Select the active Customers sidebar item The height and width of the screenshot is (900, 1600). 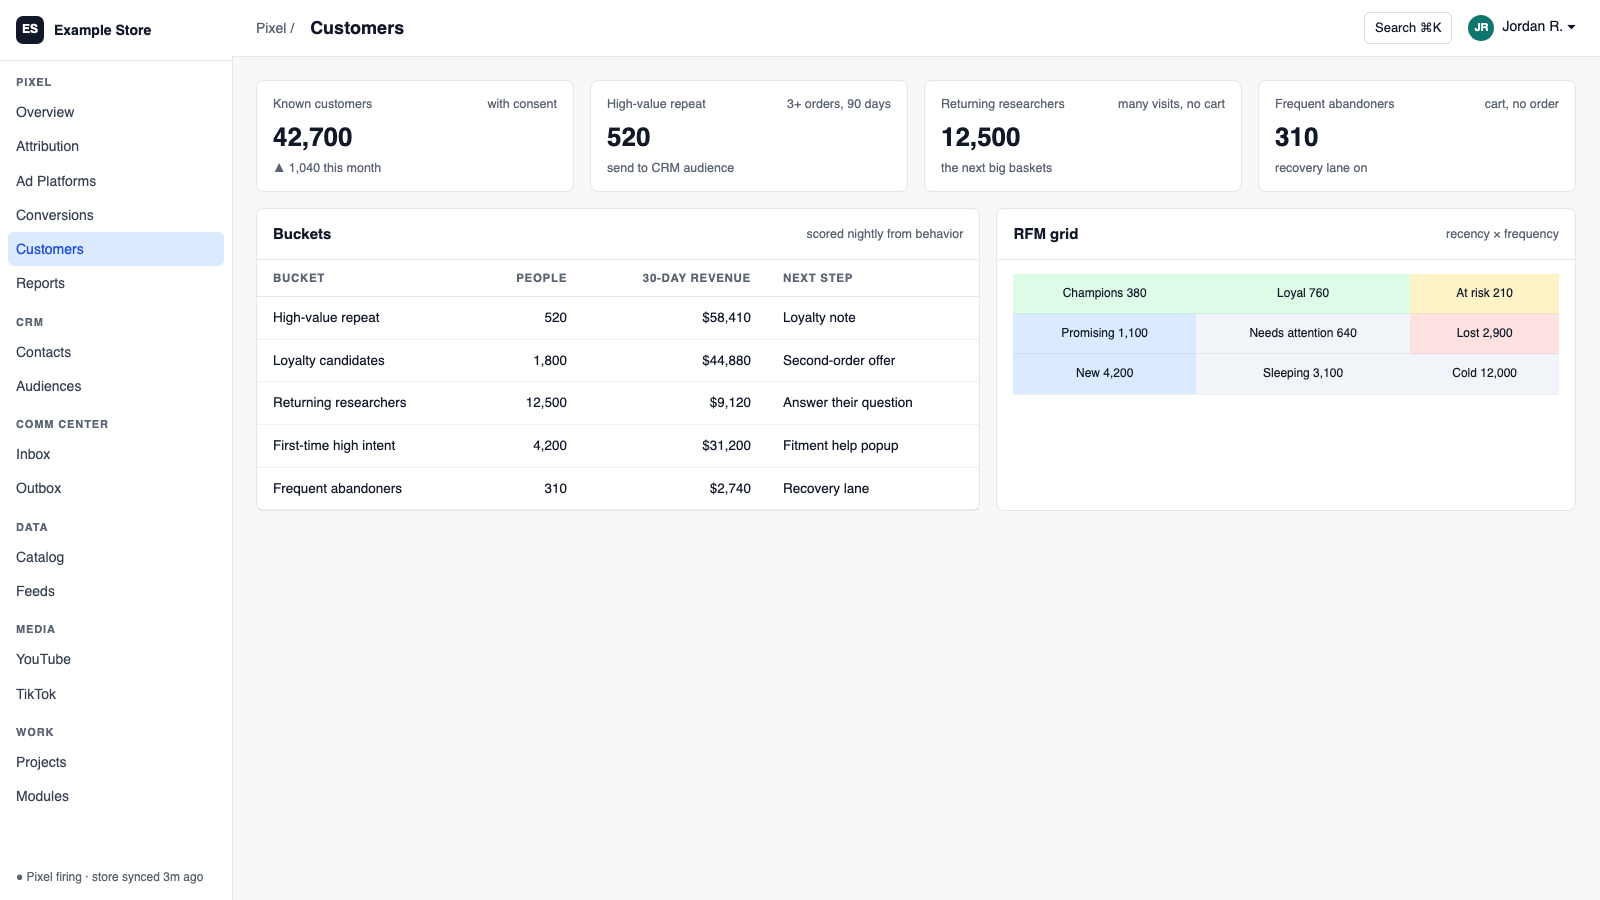click(116, 249)
